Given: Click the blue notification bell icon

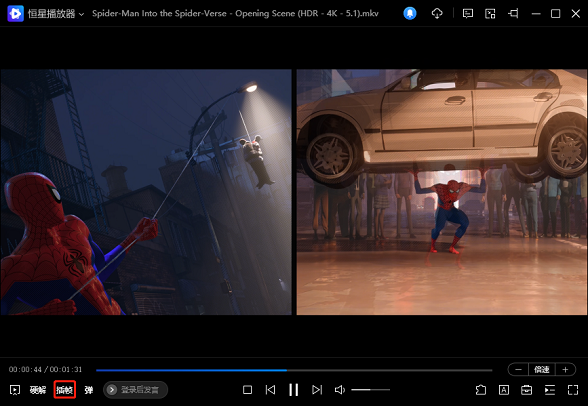Looking at the screenshot, I should 410,13.
